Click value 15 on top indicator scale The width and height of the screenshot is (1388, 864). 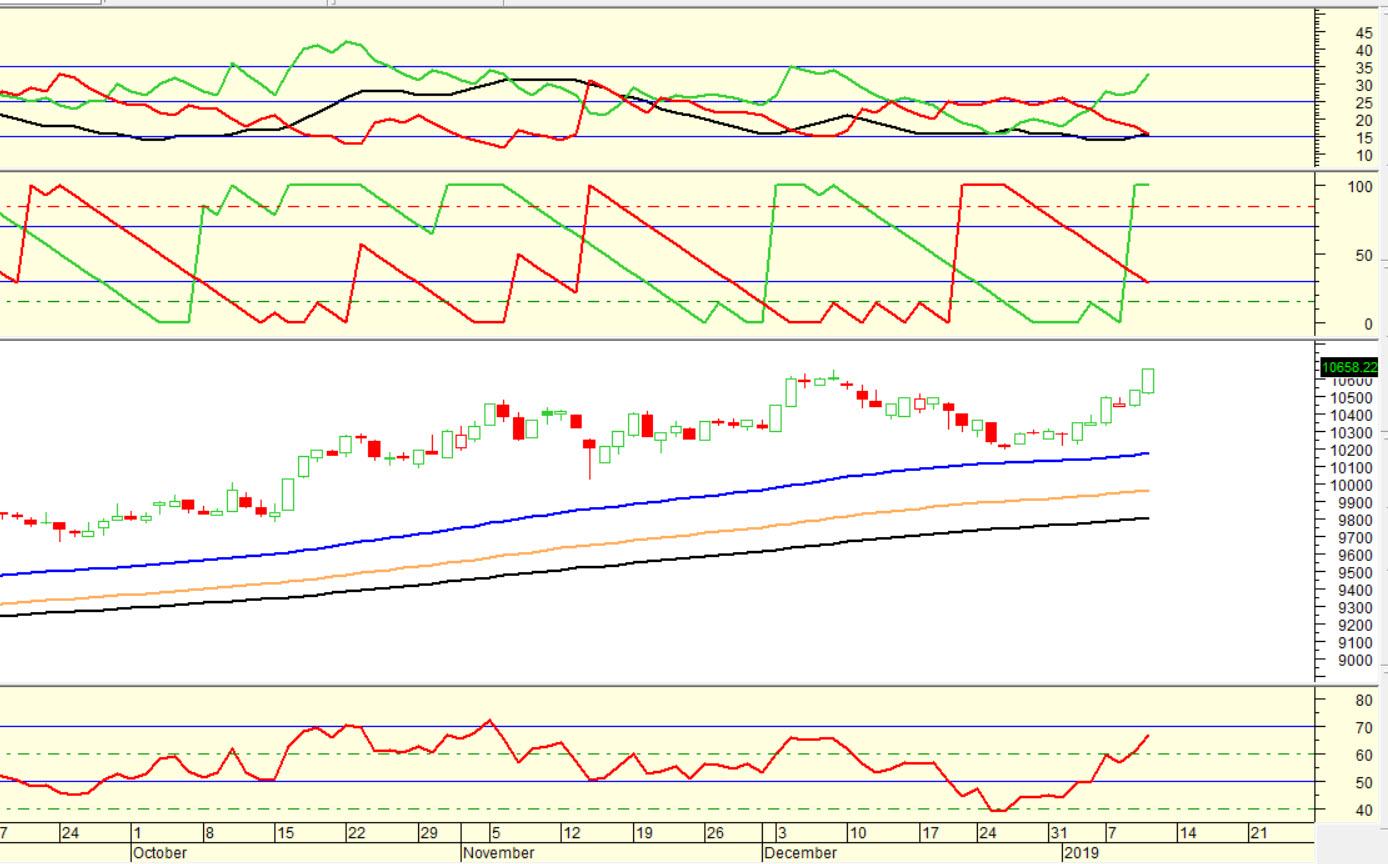coord(1364,138)
